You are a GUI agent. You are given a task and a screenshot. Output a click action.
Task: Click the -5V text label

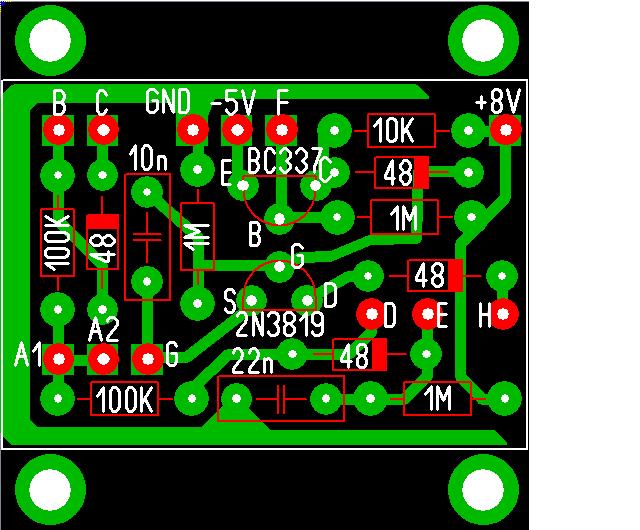pyautogui.click(x=233, y=101)
